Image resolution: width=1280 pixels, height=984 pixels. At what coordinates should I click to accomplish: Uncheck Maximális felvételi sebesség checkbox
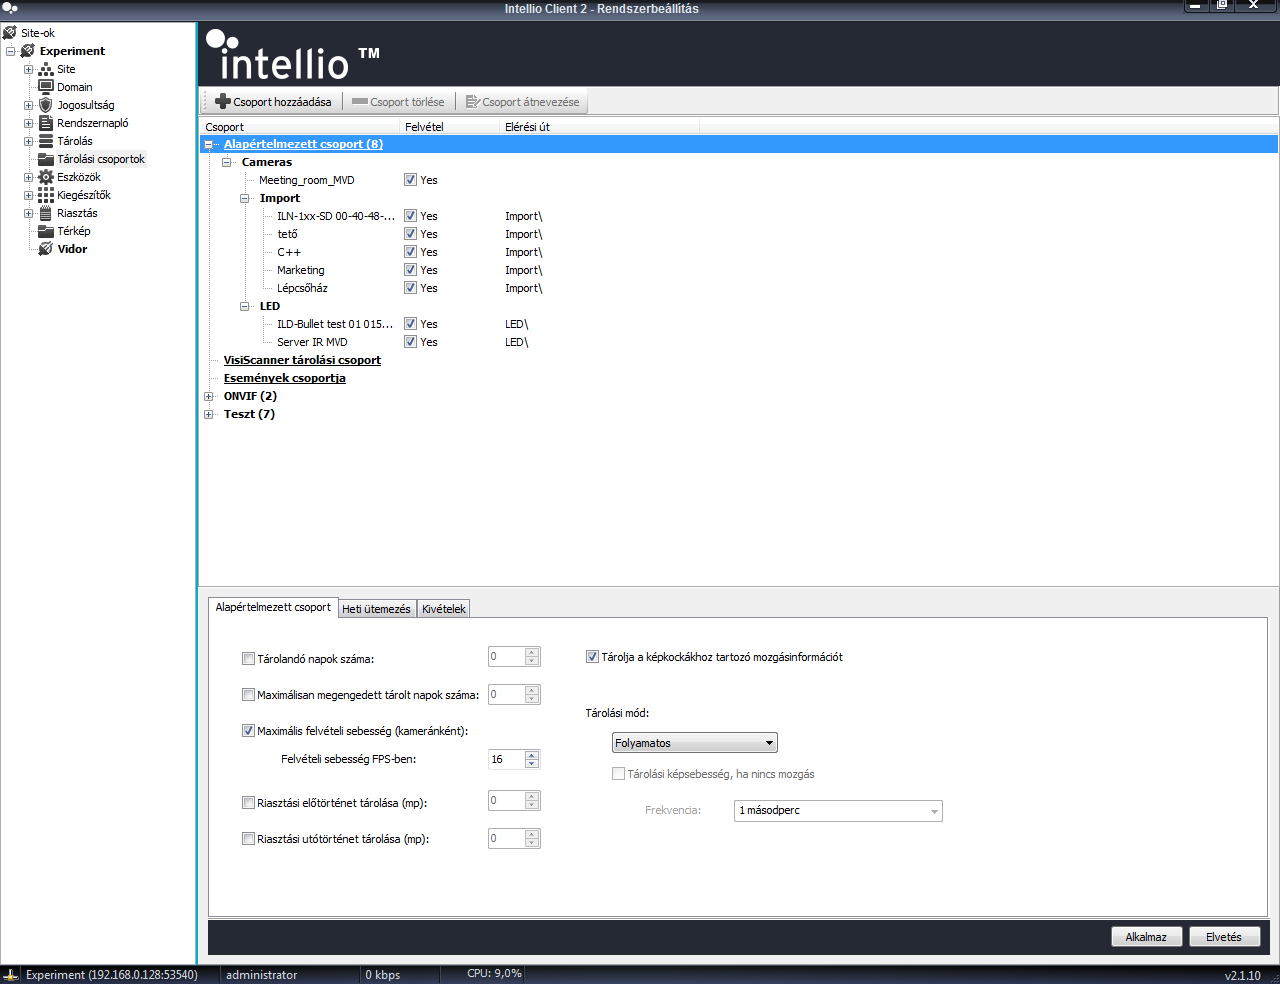248,731
